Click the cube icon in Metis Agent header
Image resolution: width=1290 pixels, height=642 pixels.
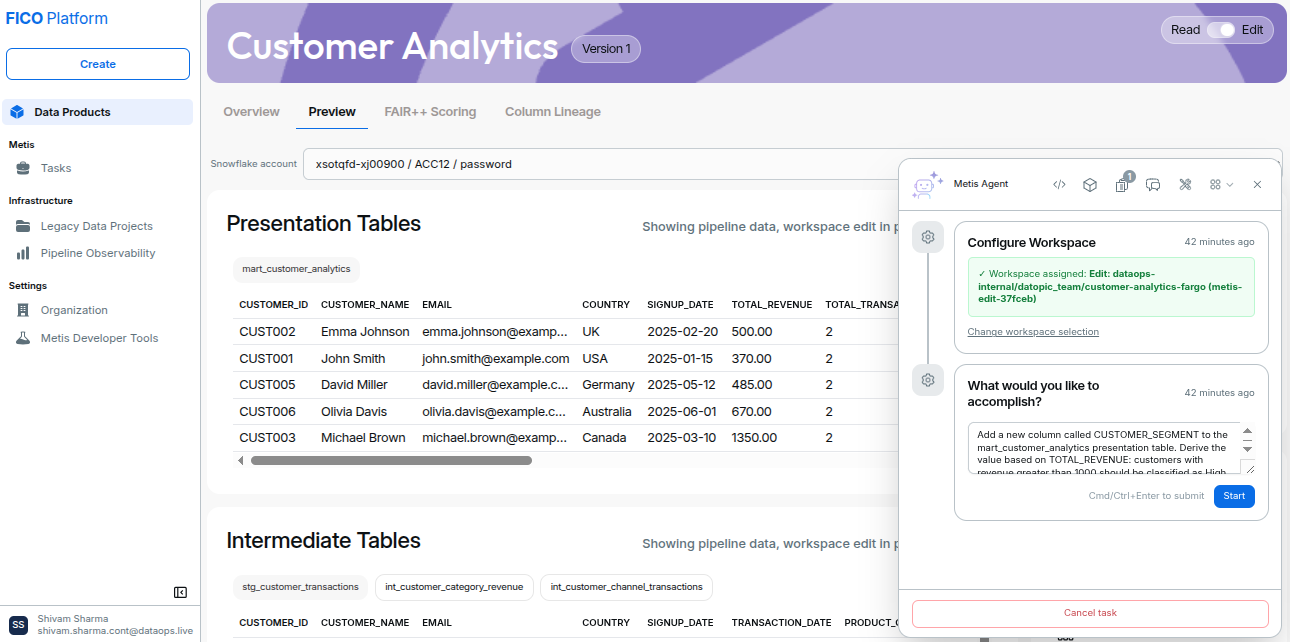[x=1091, y=184]
